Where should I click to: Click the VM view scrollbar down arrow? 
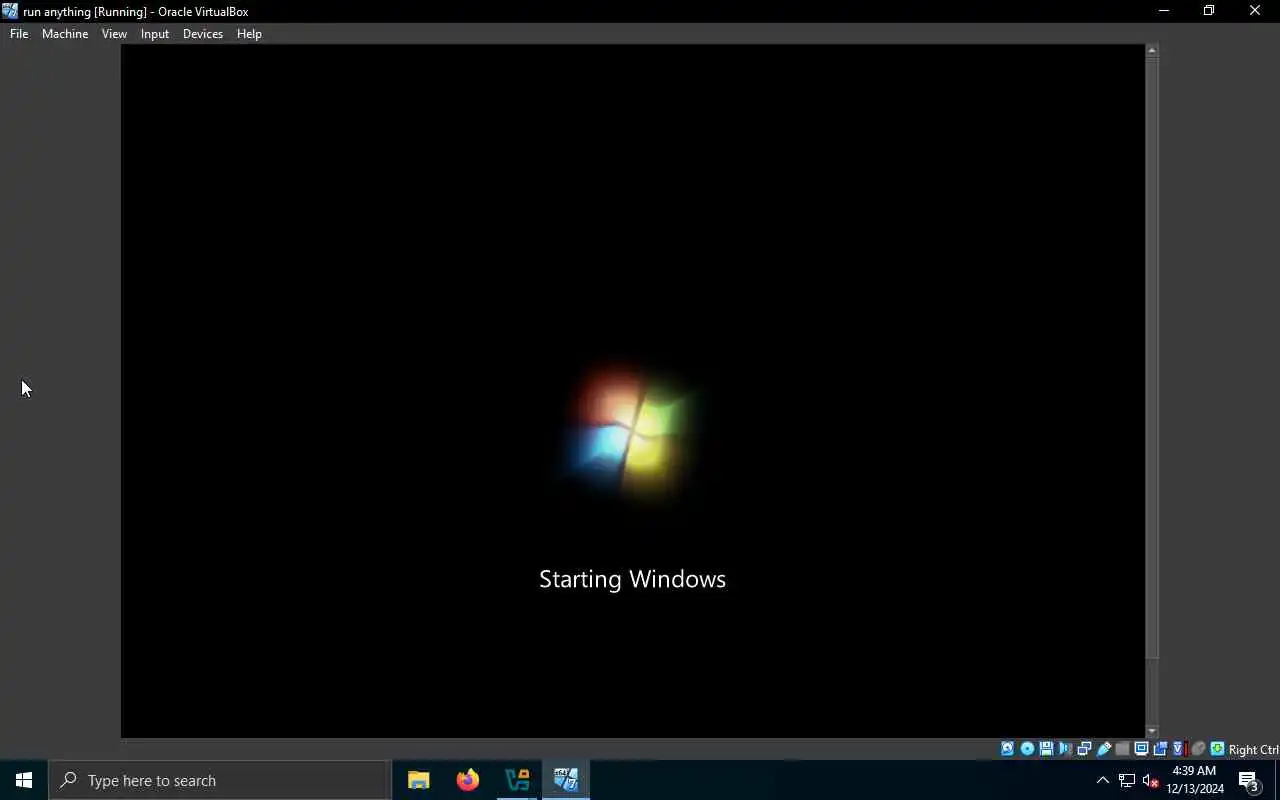[1152, 732]
